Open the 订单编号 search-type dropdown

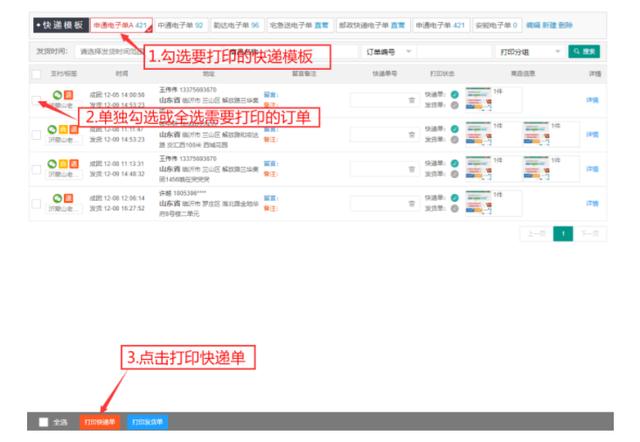(x=389, y=52)
